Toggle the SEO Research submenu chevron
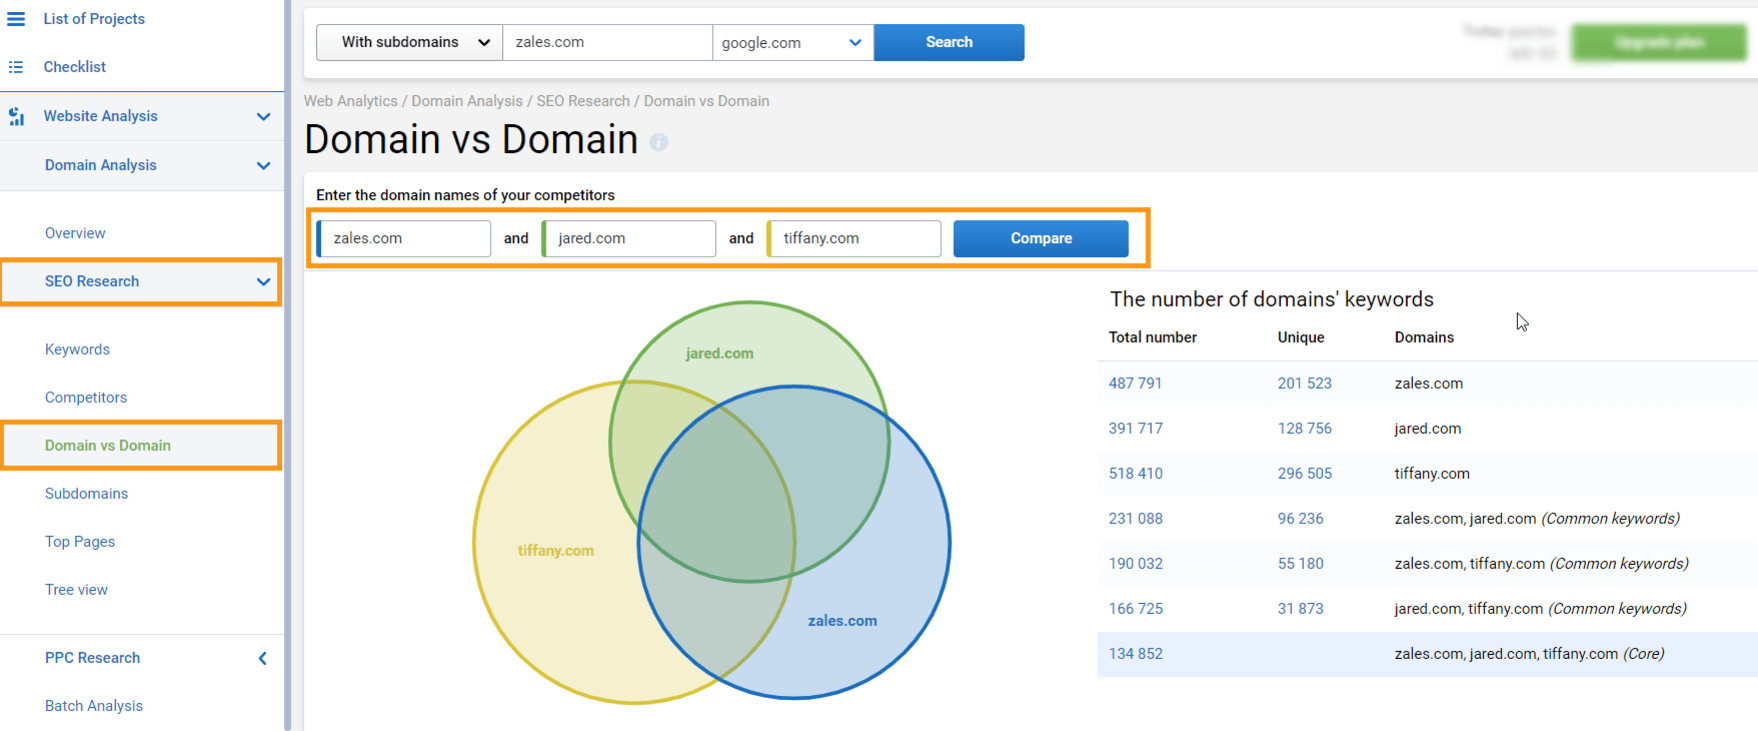Viewport: 1758px width, 731px height. point(263,282)
